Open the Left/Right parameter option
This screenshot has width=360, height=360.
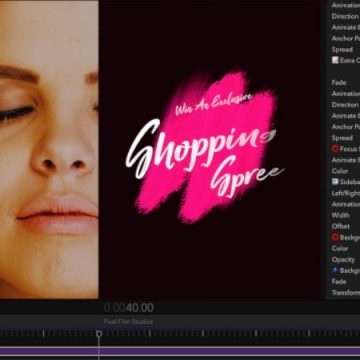click(x=346, y=193)
